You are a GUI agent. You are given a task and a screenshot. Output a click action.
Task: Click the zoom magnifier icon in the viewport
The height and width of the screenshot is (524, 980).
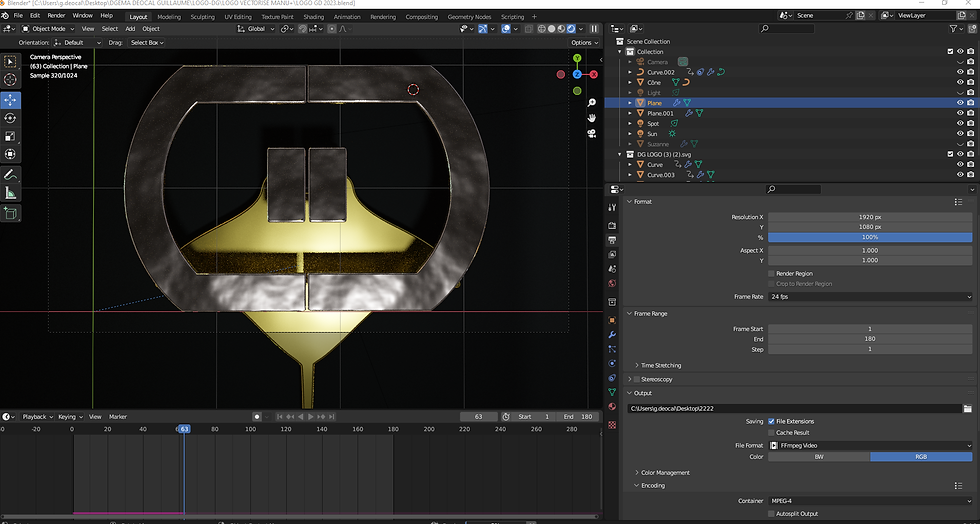click(592, 101)
